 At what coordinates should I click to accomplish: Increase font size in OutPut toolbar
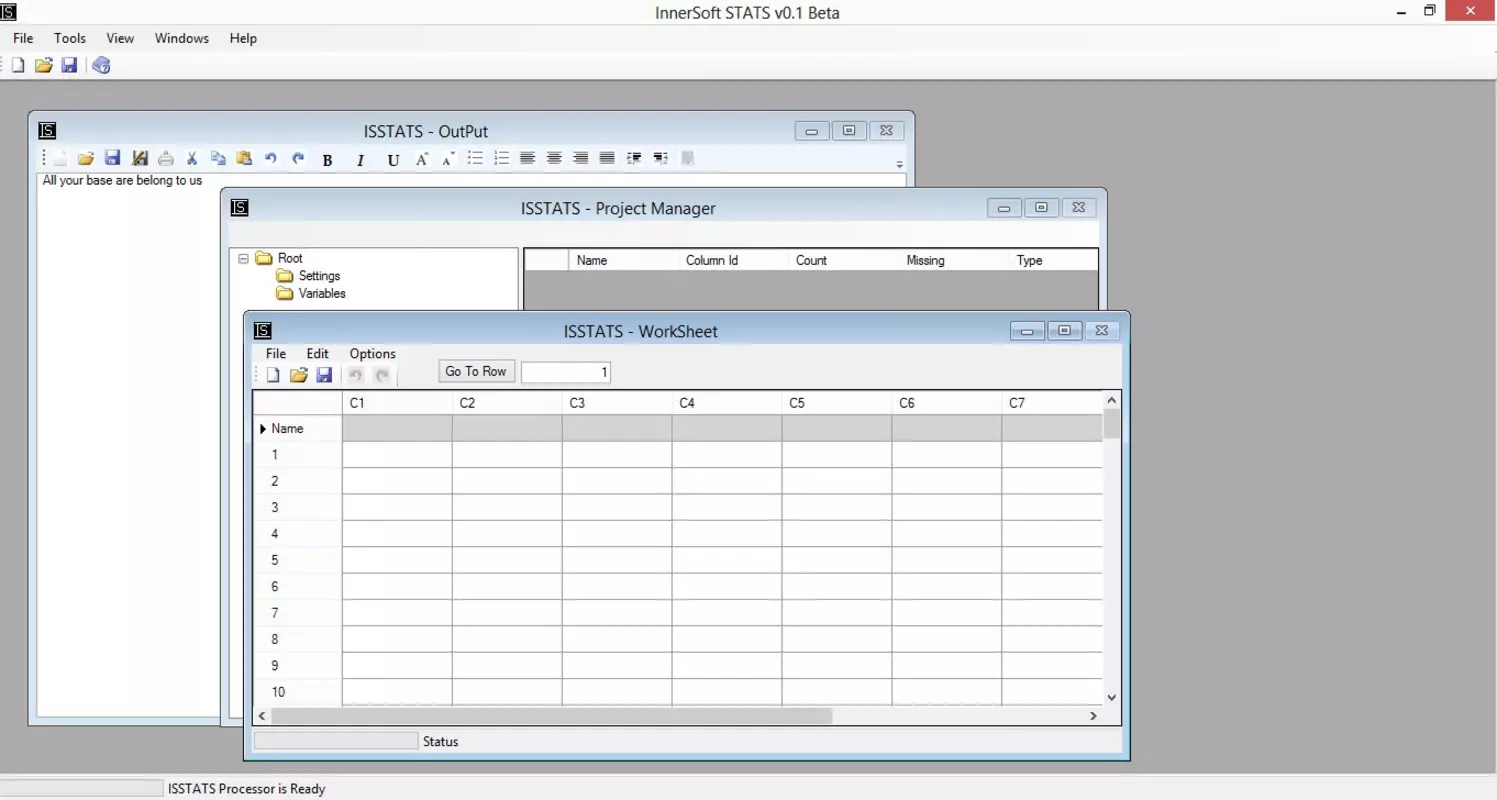pyautogui.click(x=422, y=159)
